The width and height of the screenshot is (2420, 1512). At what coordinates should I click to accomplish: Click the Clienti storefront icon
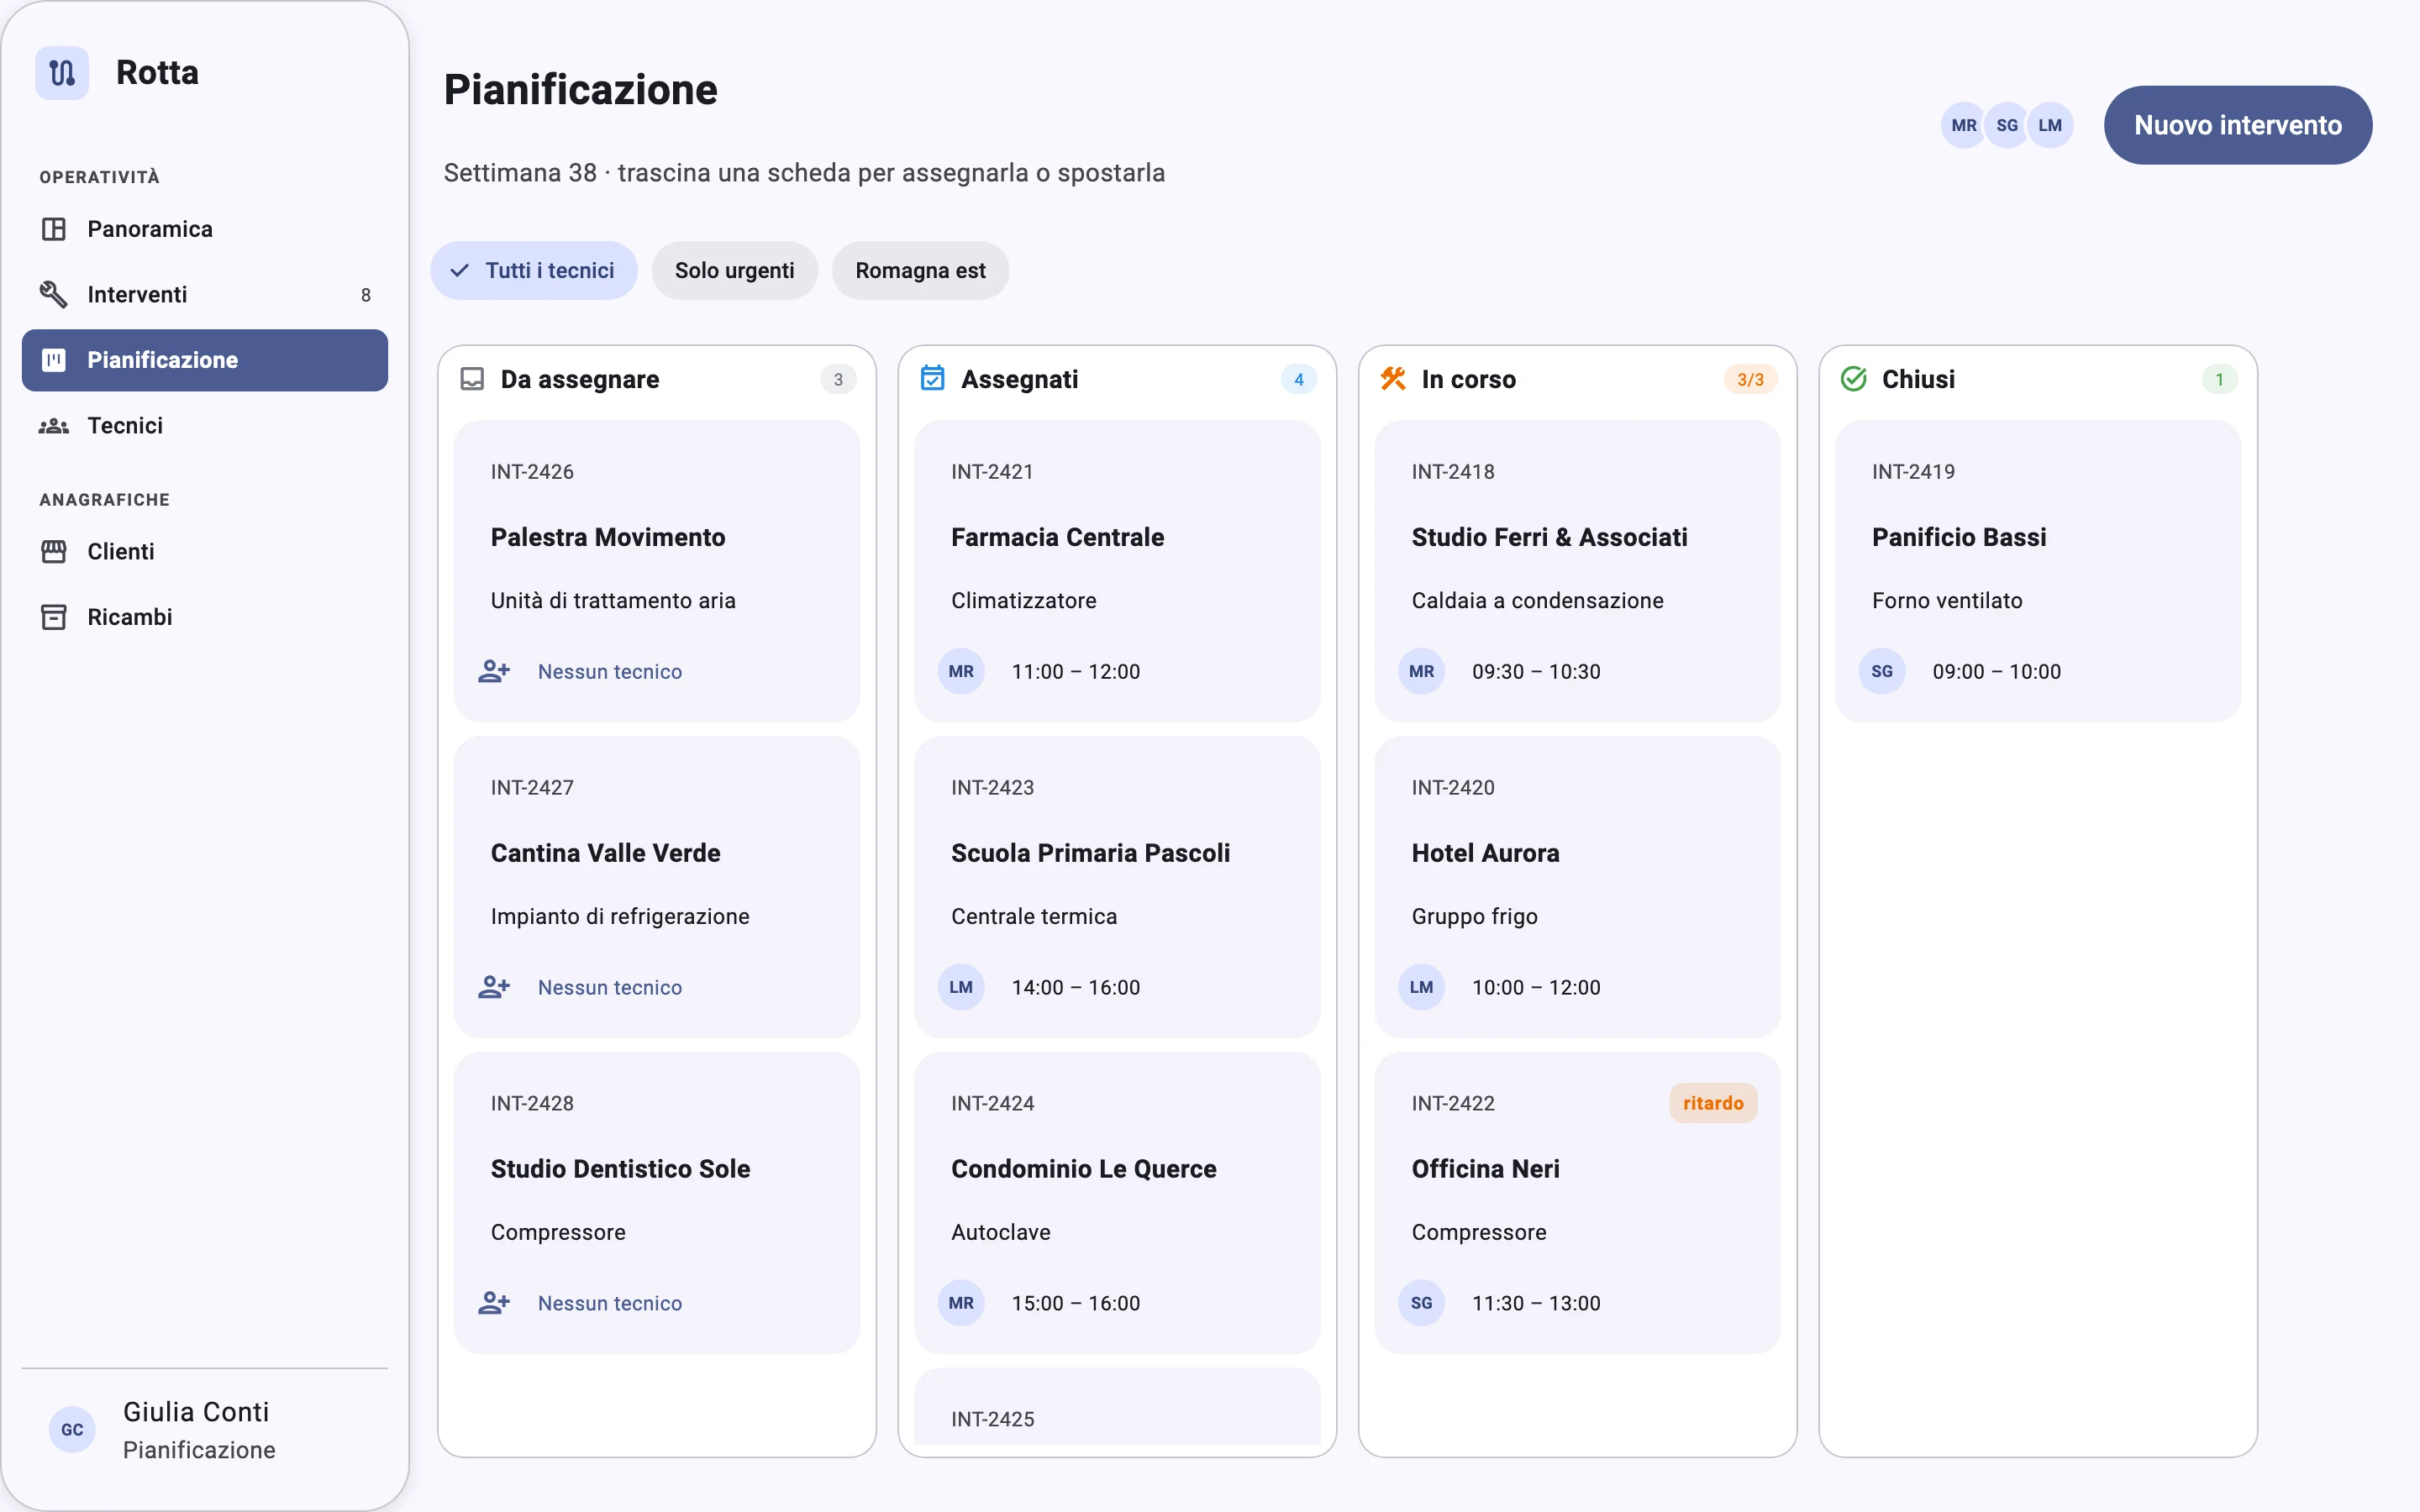point(54,551)
